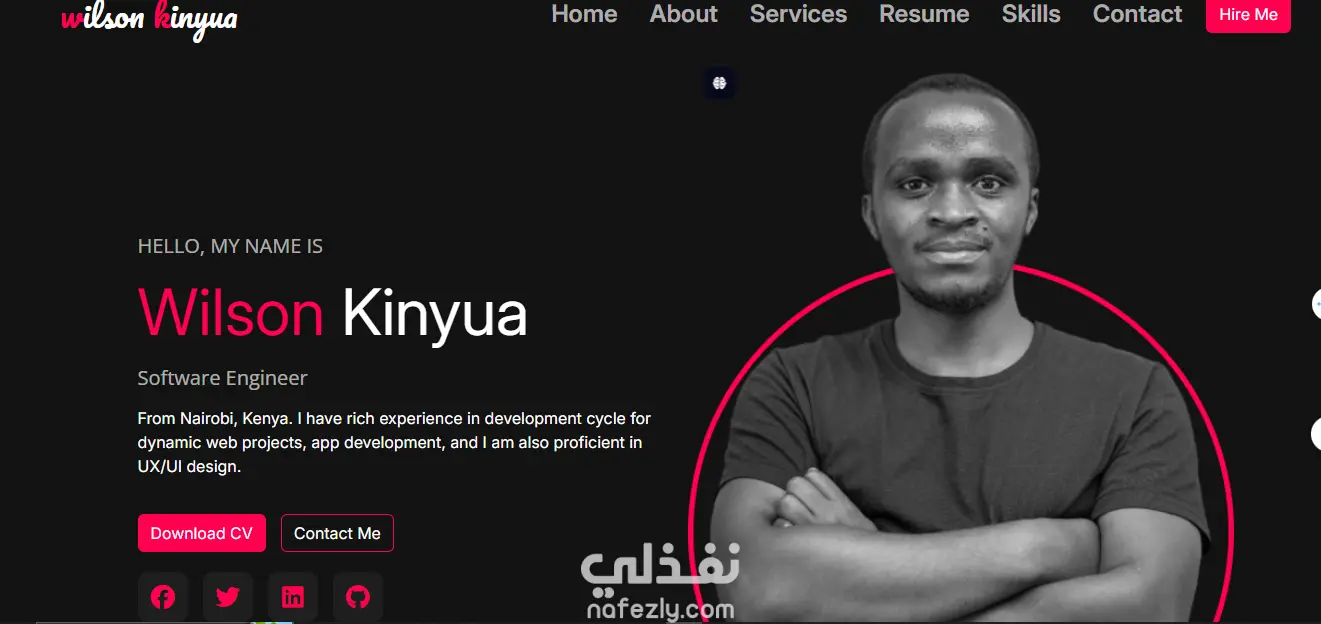Jump to the Skills section
This screenshot has height=624, width=1321.
pos(1031,14)
